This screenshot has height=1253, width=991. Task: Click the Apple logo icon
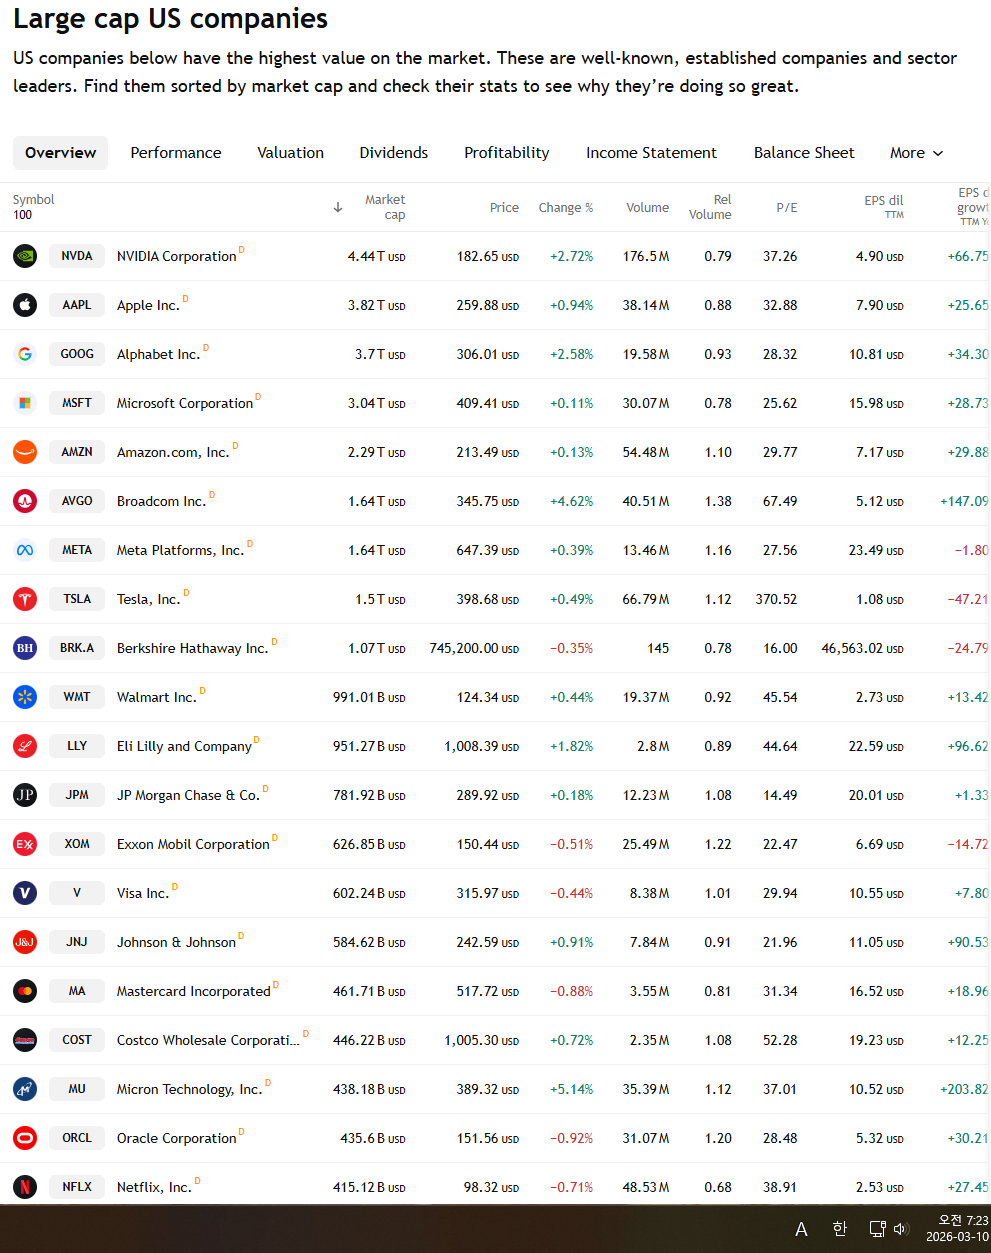tap(25, 305)
